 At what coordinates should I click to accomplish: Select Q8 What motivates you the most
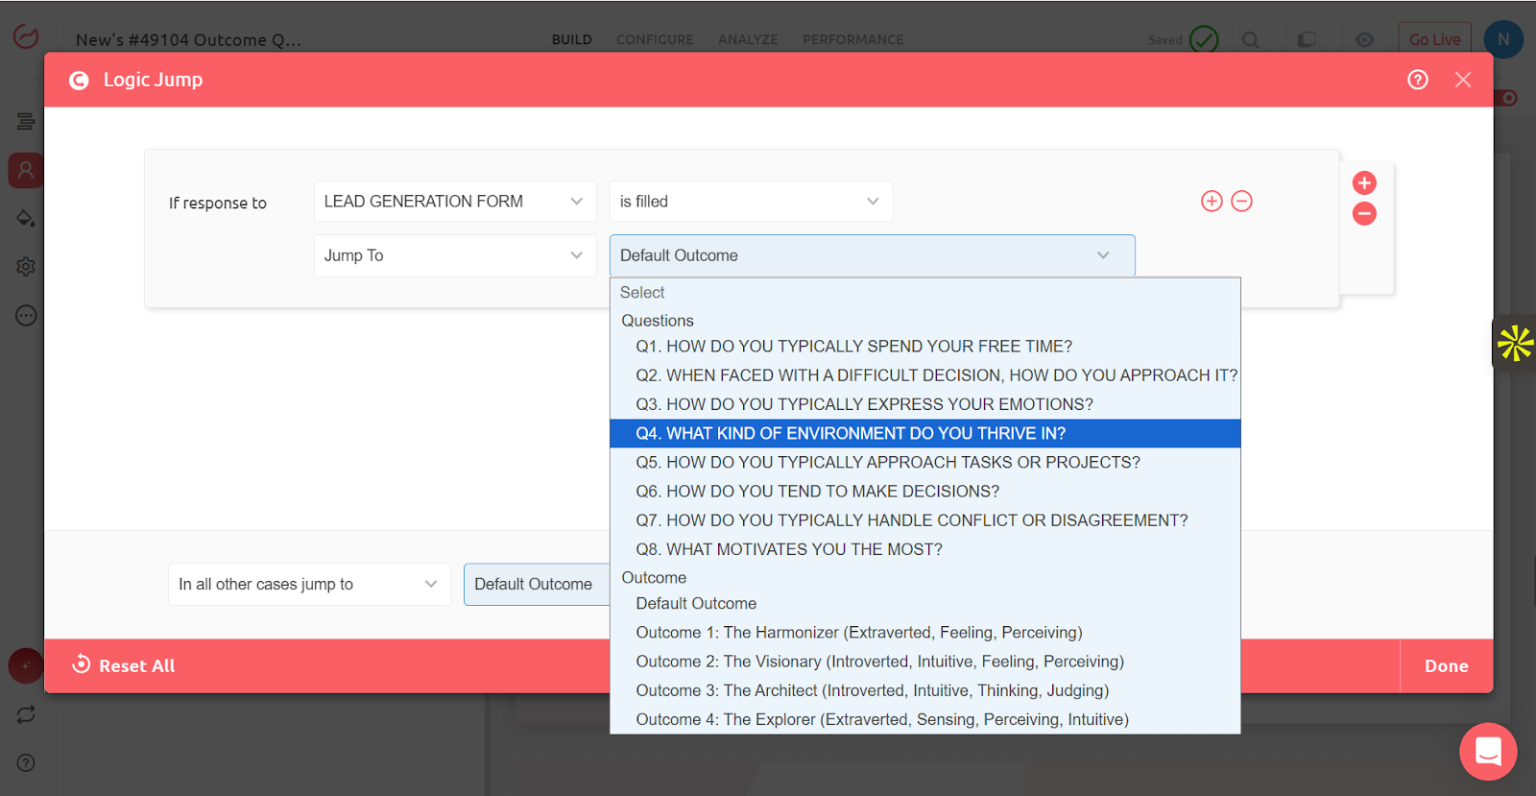coord(789,549)
